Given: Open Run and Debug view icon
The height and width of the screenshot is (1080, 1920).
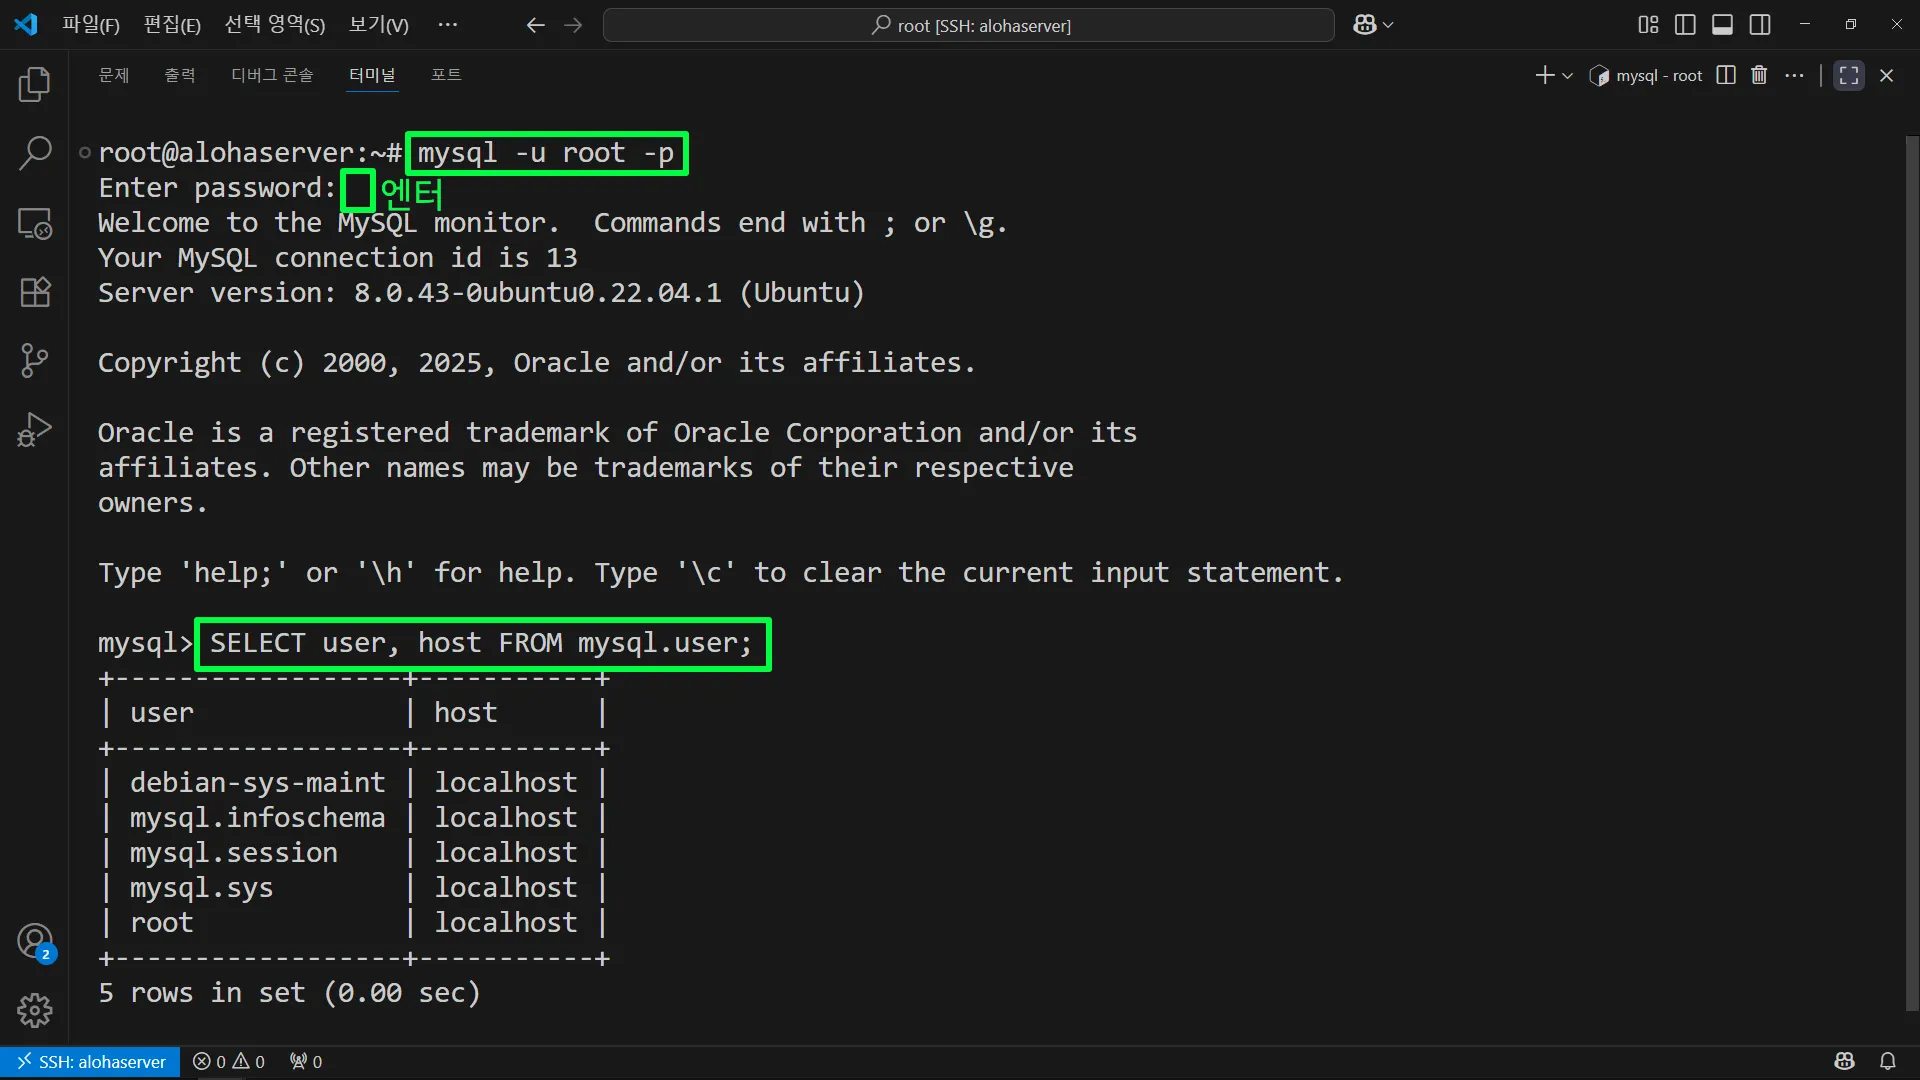Looking at the screenshot, I should click(35, 430).
